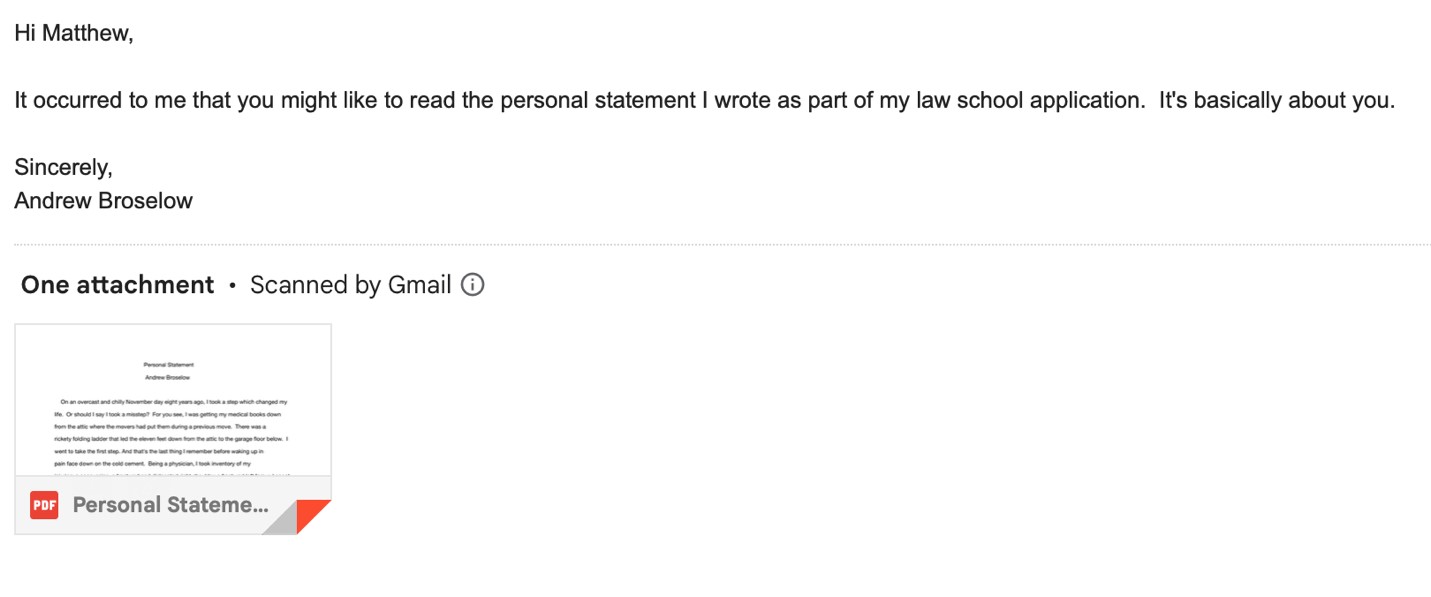Click 'It occurred to me' in the body
This screenshot has height=597, width=1431.
point(92,100)
